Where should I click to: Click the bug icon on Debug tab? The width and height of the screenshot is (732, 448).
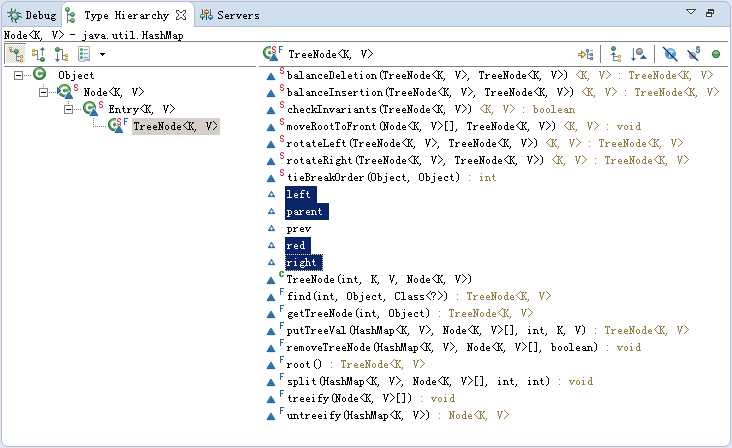pyautogui.click(x=14, y=15)
